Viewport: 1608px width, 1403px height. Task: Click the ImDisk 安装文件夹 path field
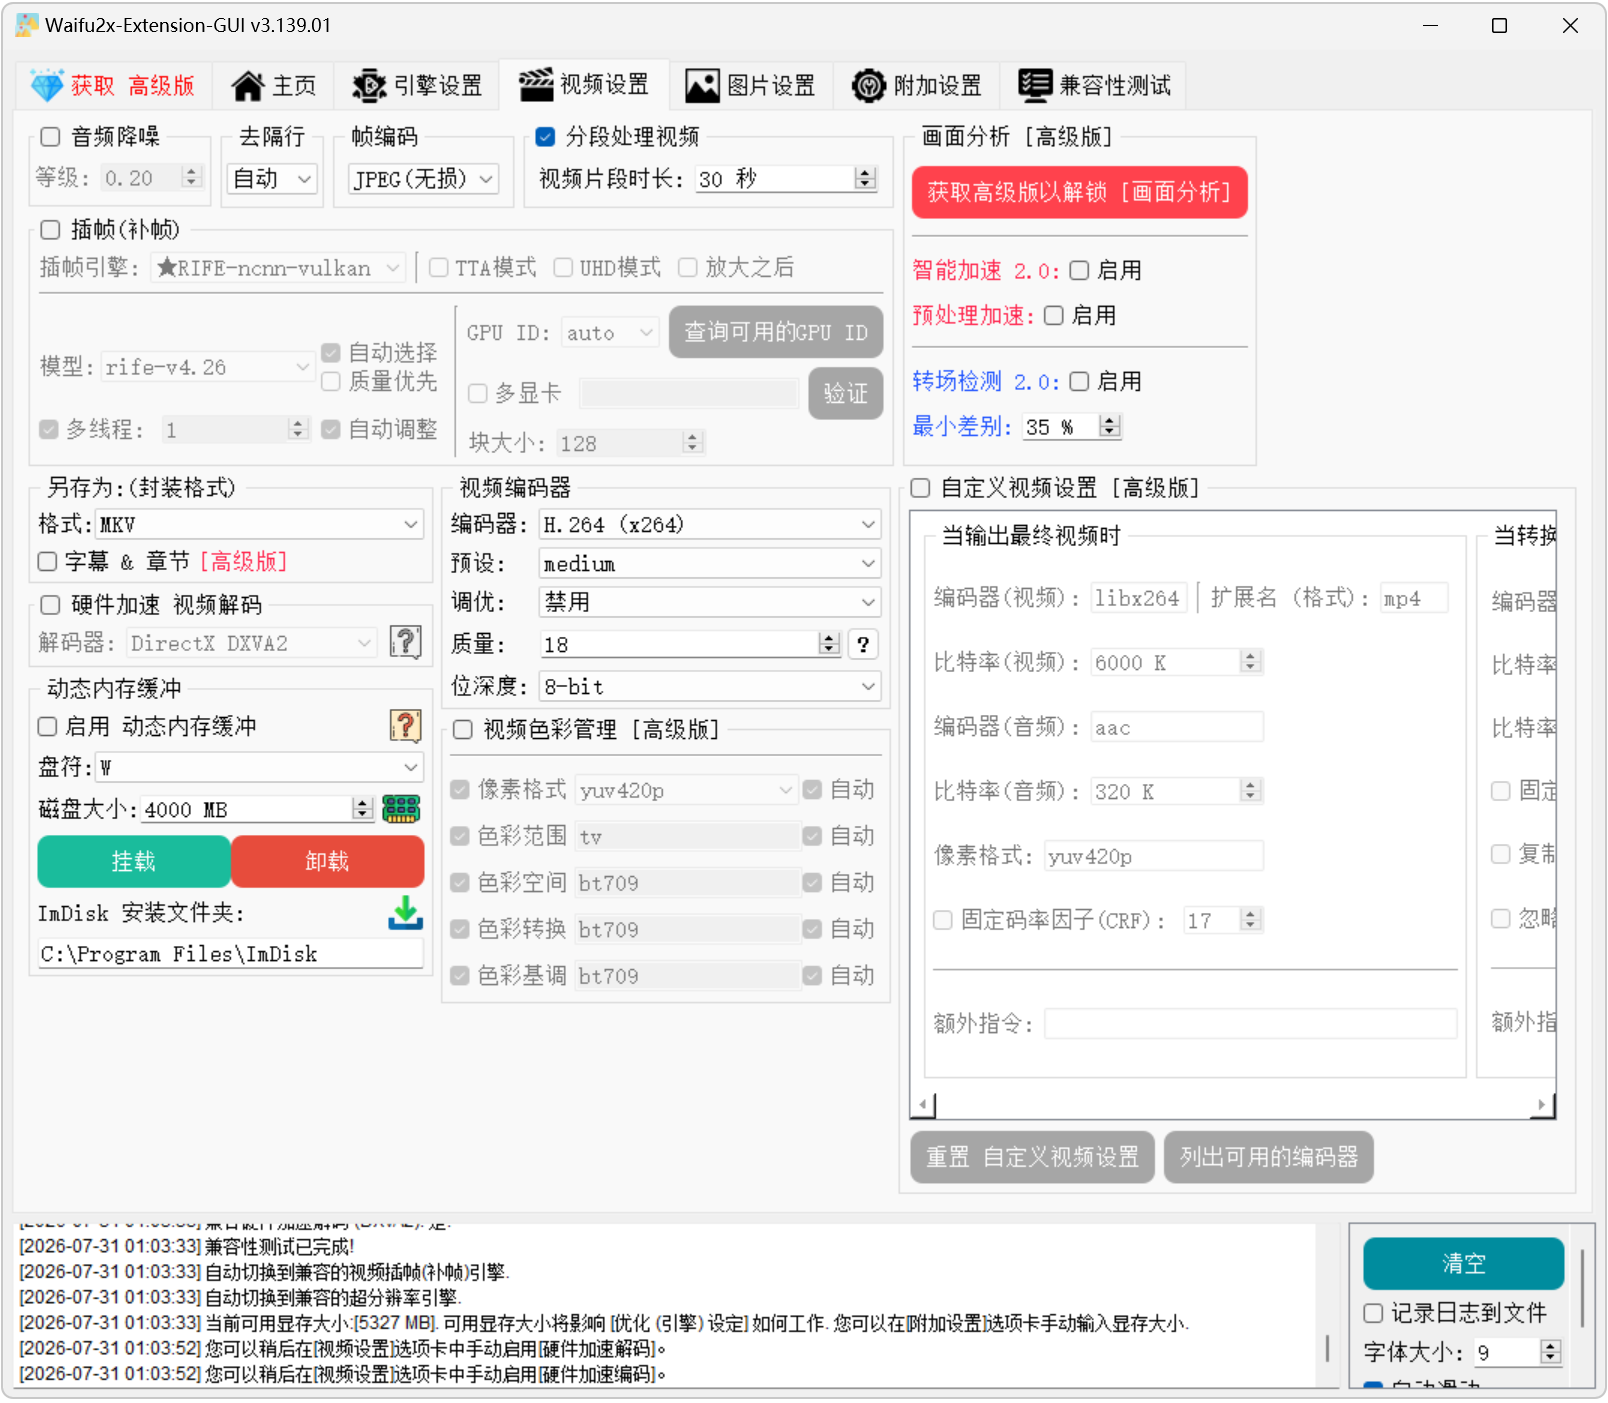point(230,954)
